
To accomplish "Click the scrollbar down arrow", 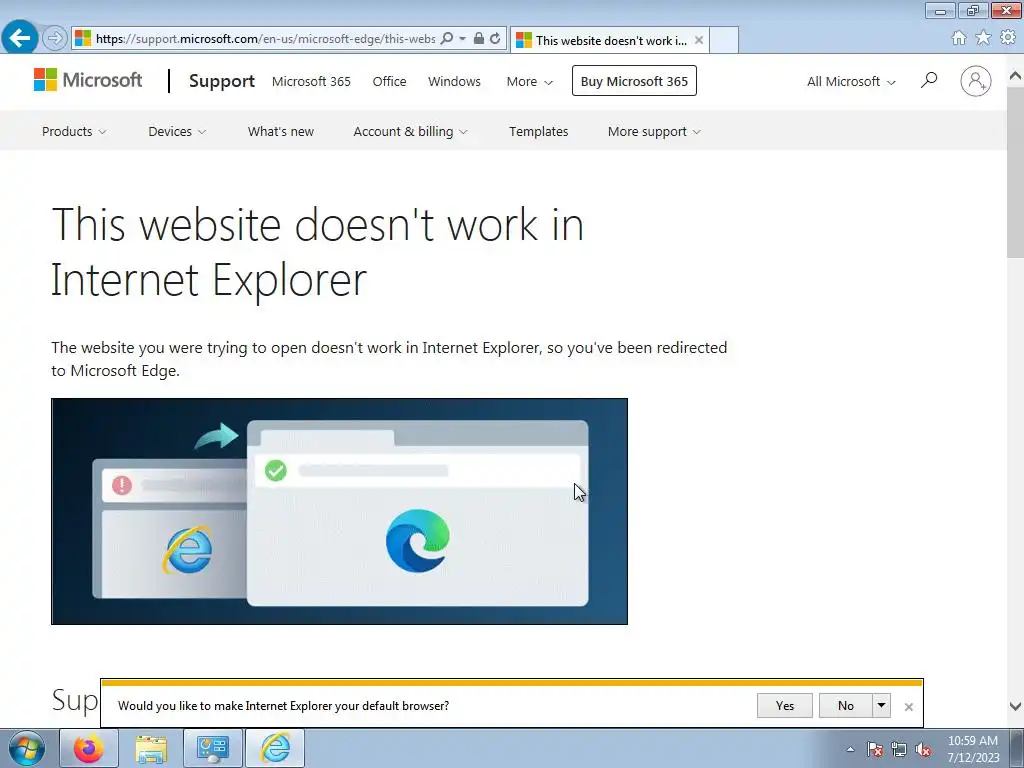I will [1015, 706].
